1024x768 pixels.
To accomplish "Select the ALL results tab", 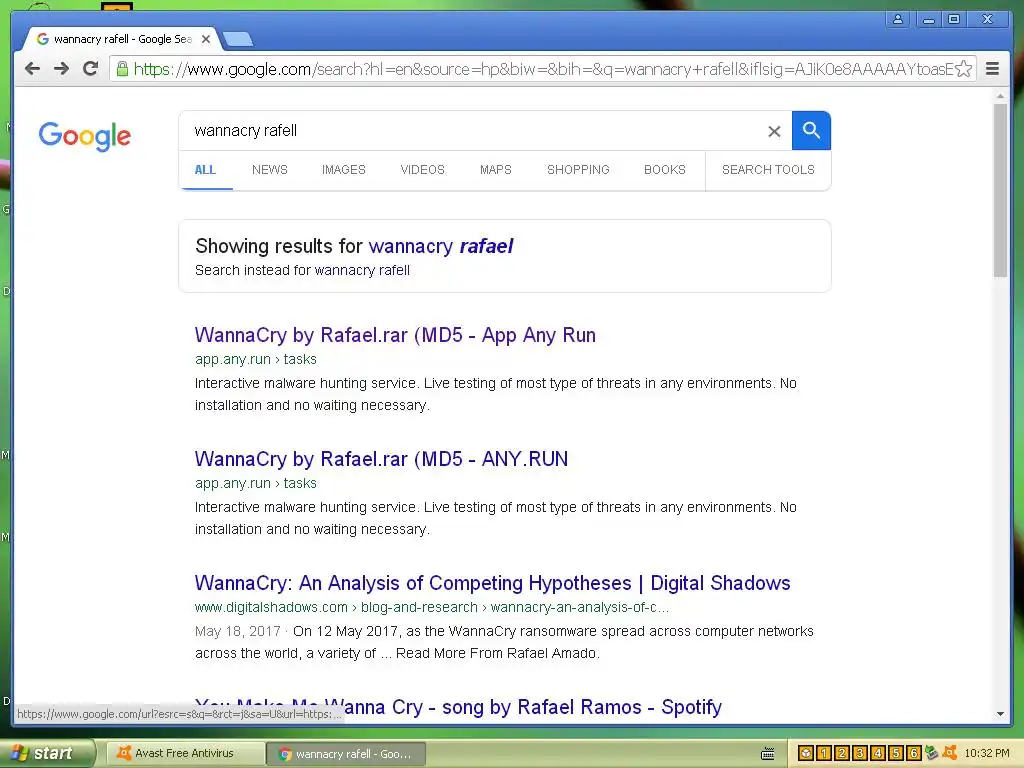I will point(205,170).
